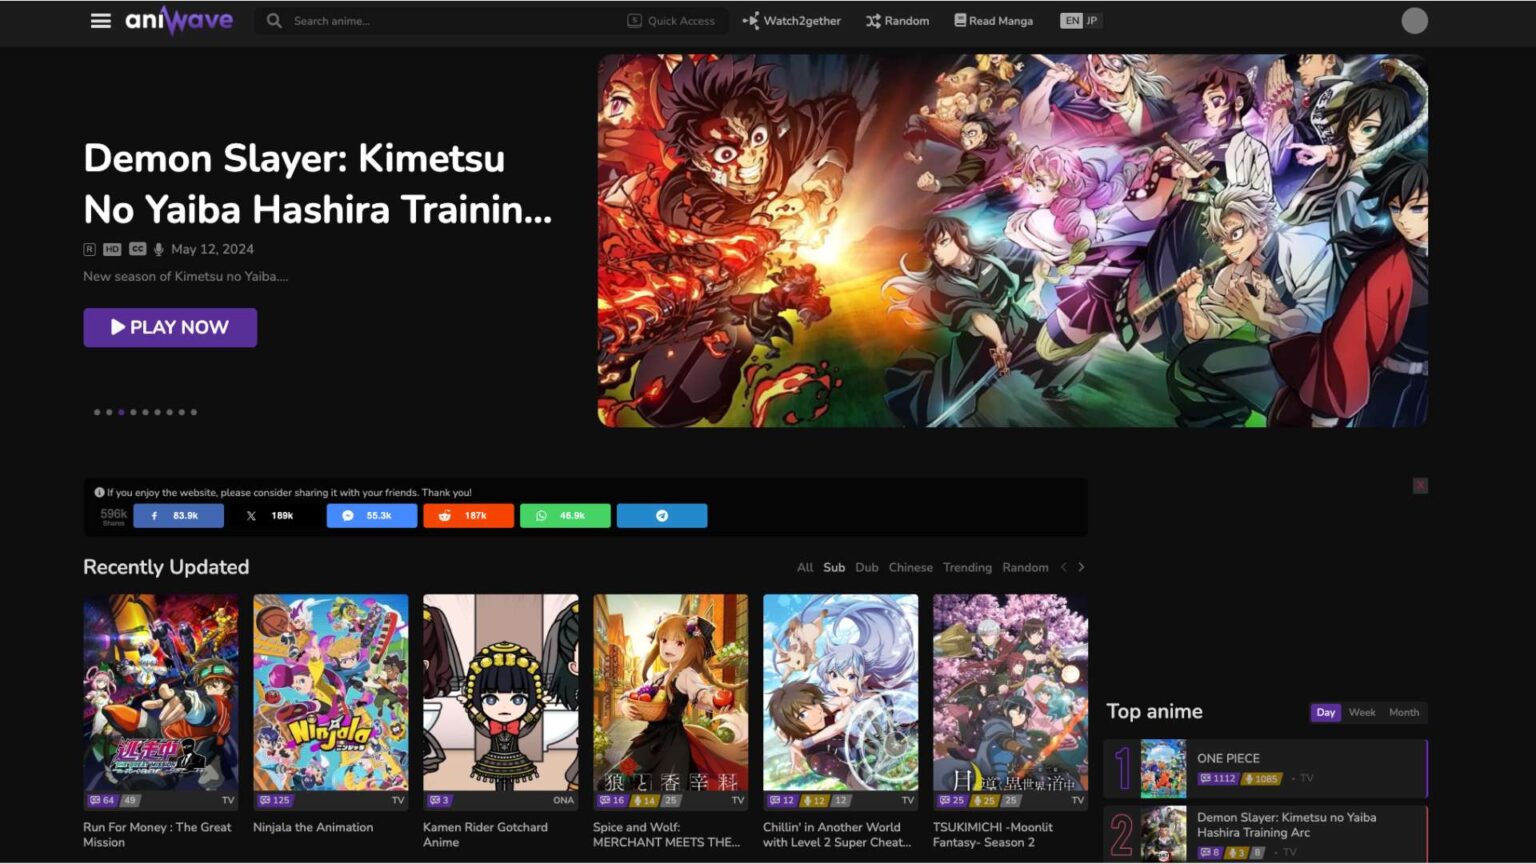Select the Trending filter tab

pos(967,567)
